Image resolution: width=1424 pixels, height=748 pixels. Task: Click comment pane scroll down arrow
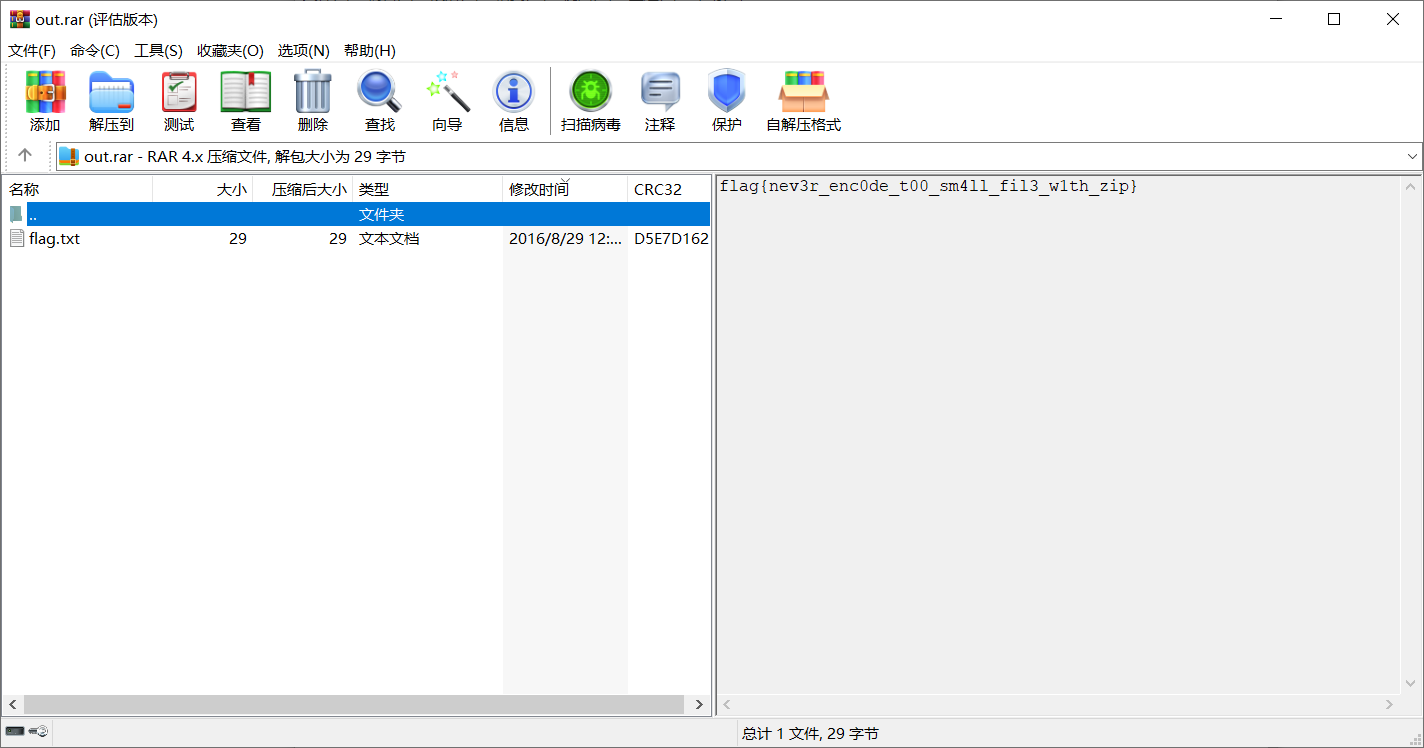pyautogui.click(x=1410, y=684)
